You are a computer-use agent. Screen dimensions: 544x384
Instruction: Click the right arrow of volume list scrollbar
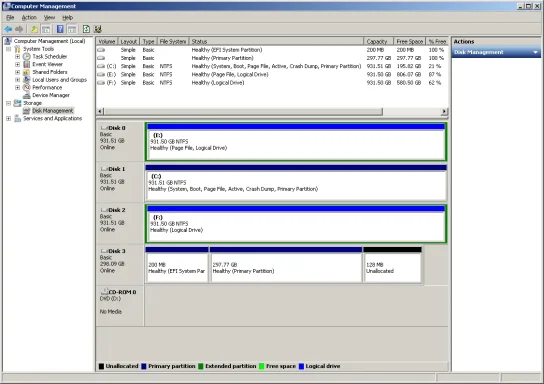click(444, 111)
